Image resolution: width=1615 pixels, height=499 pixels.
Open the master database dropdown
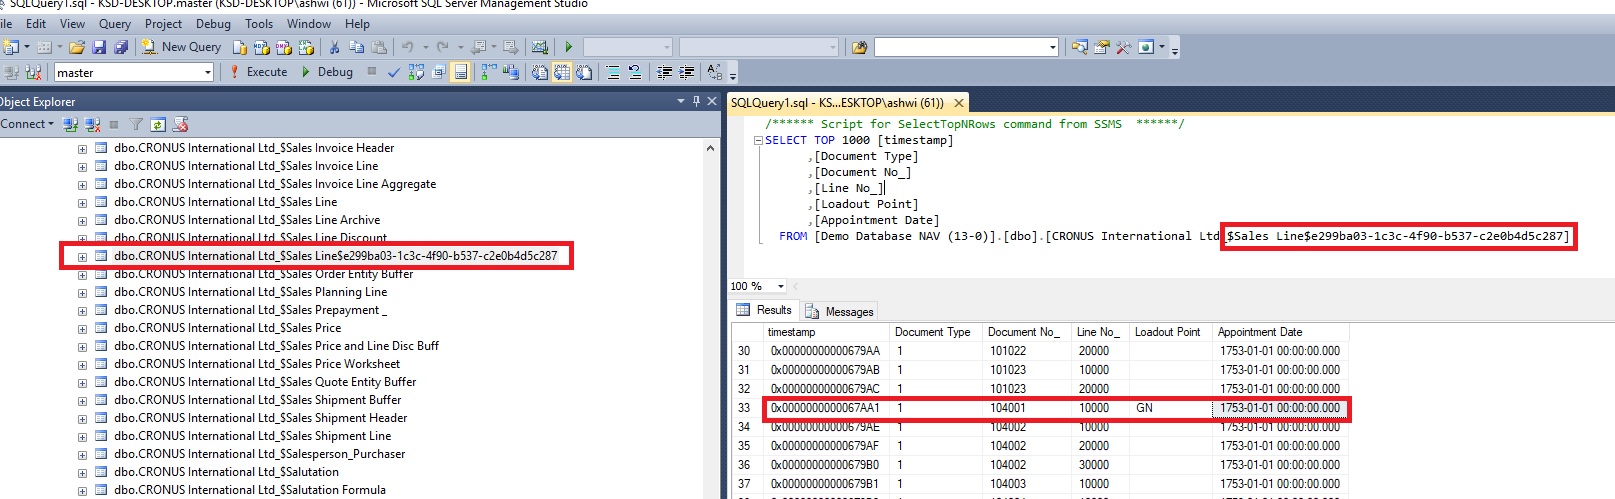tap(208, 72)
